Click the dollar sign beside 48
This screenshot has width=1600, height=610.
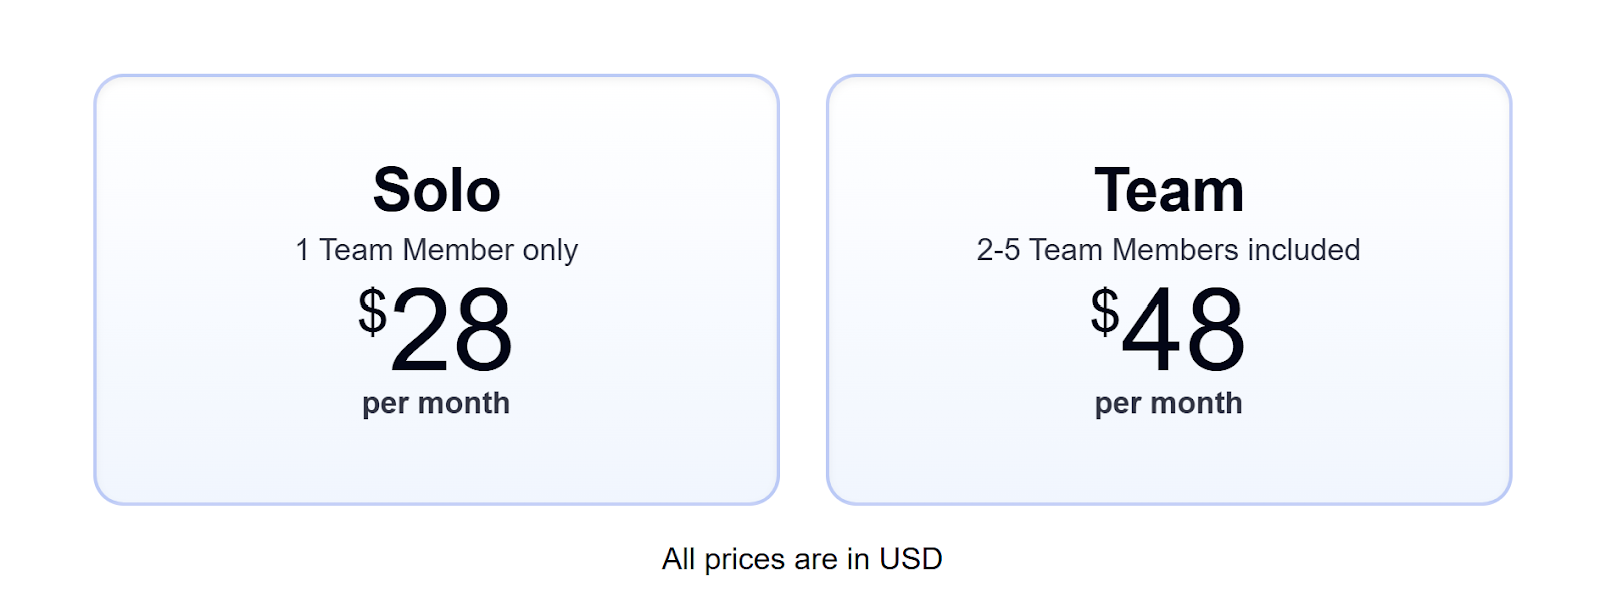tap(1104, 311)
